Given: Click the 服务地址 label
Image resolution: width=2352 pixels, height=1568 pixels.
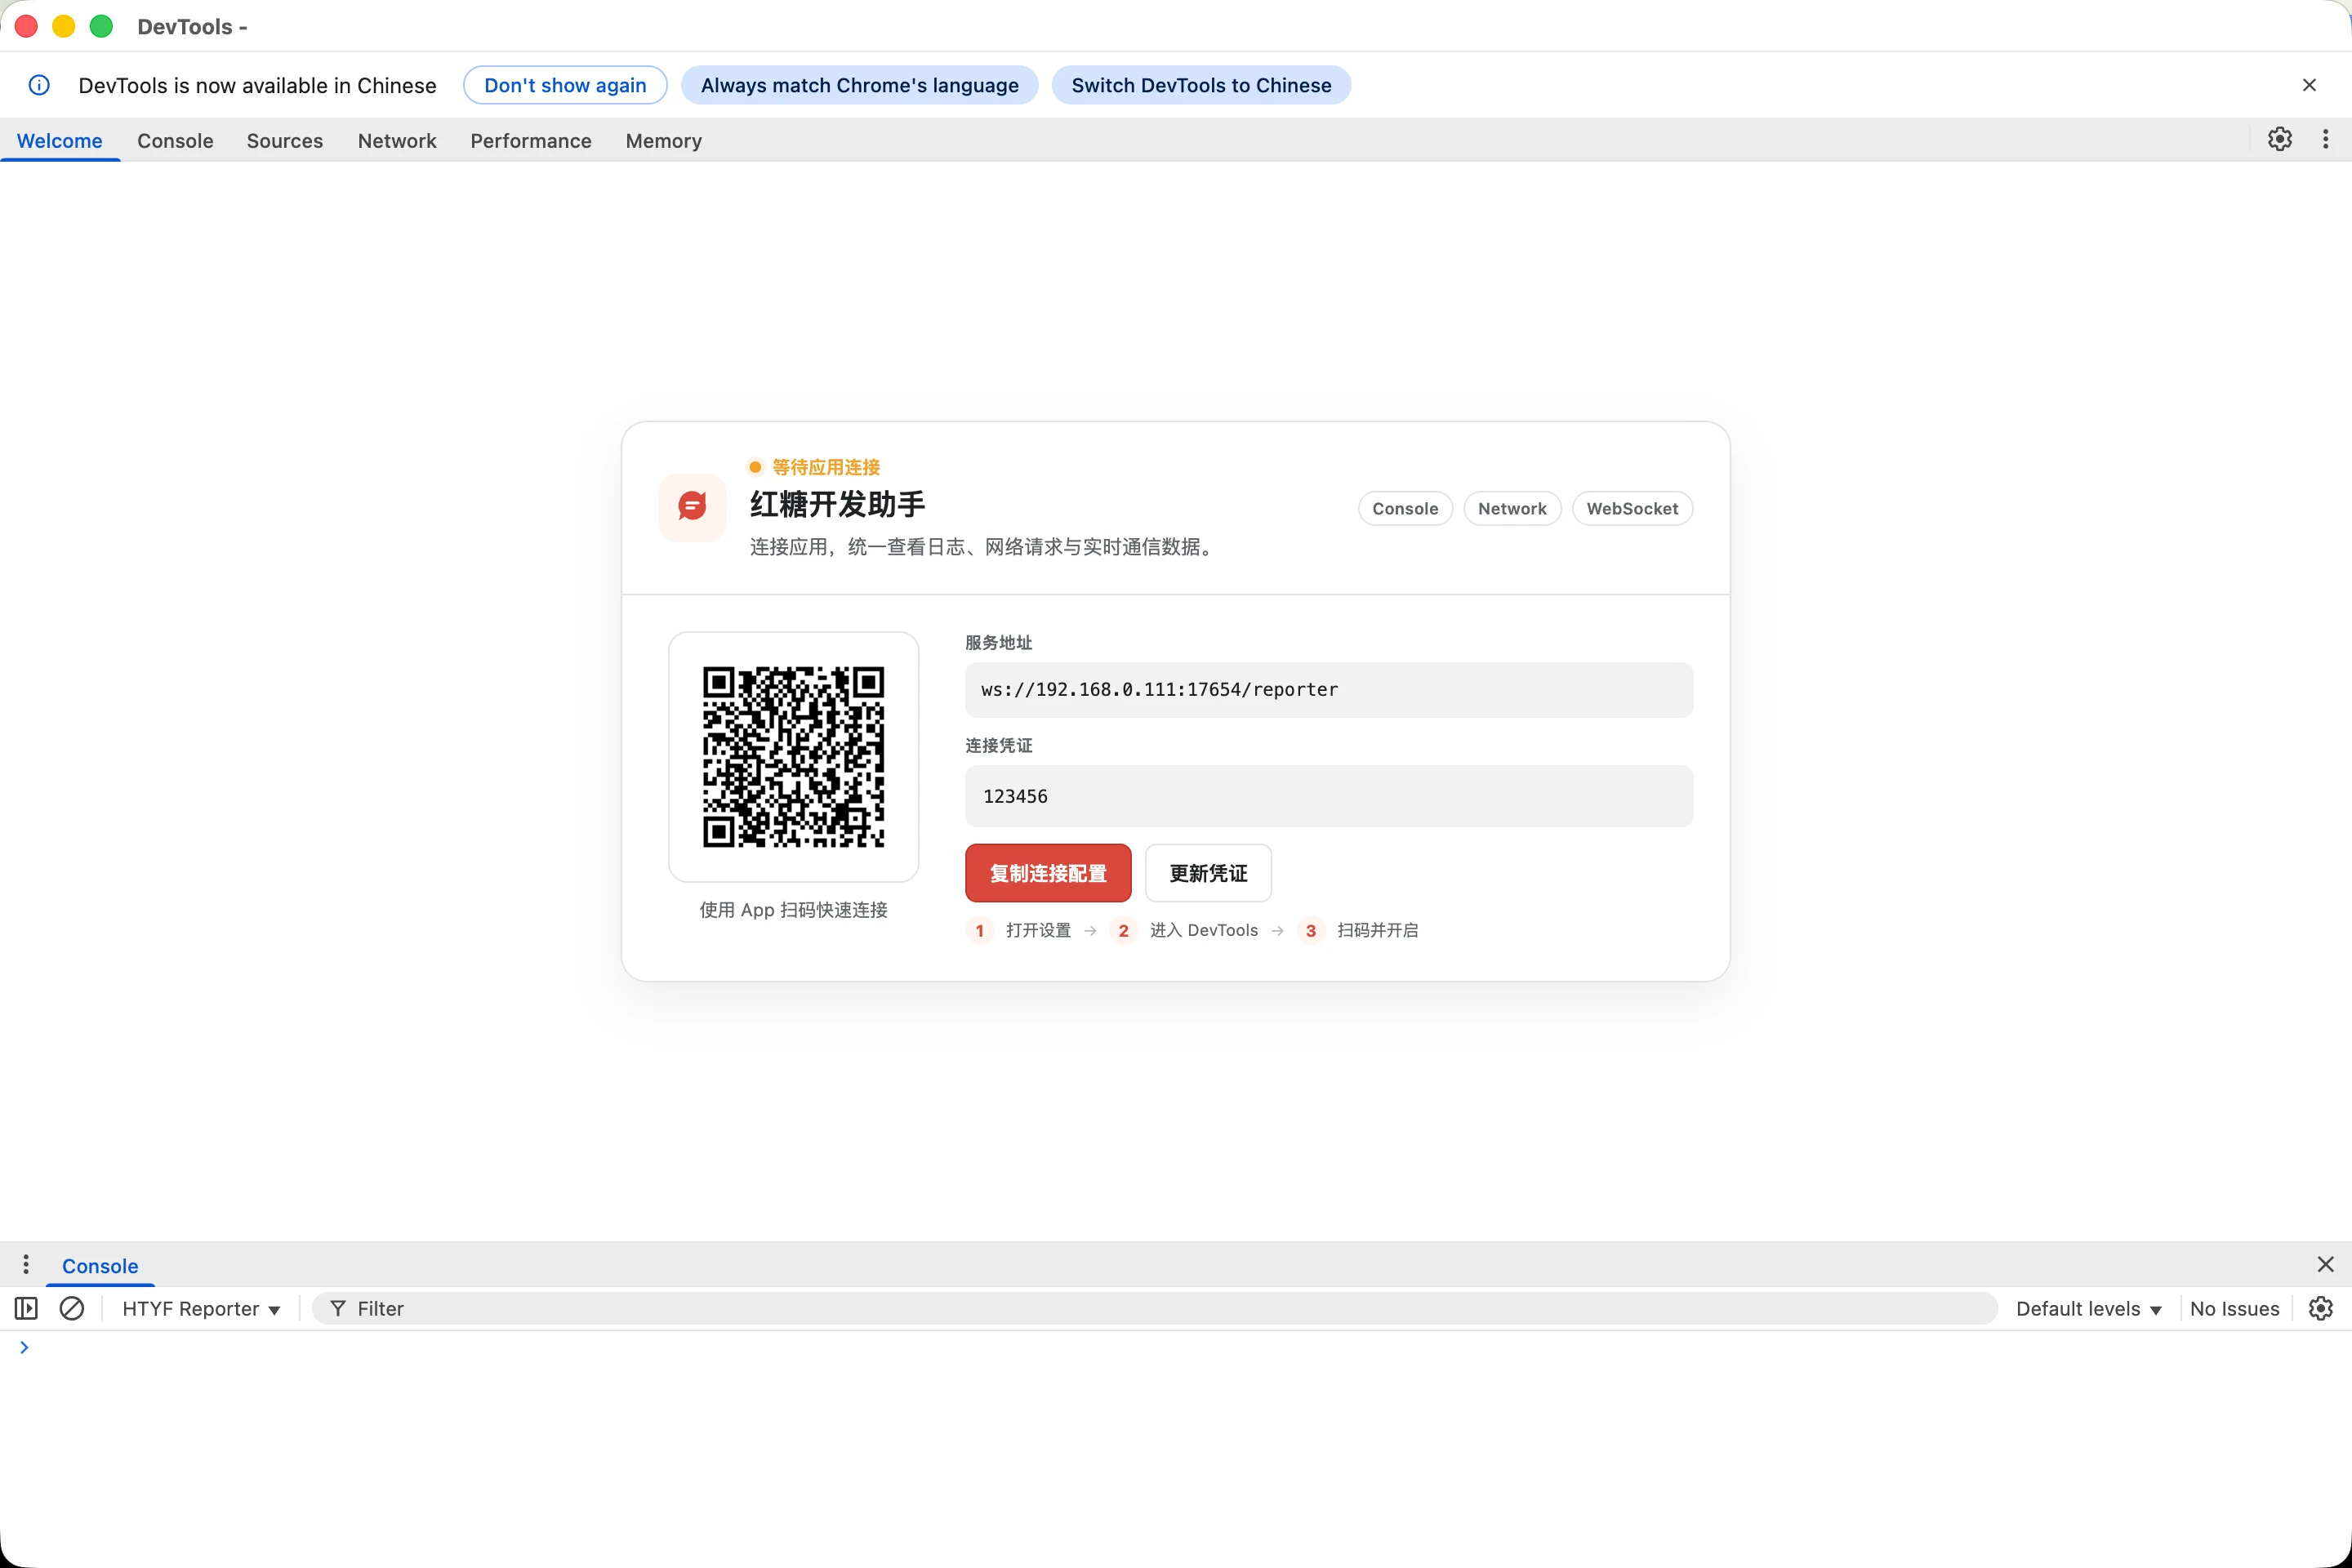Looking at the screenshot, I should tap(998, 642).
